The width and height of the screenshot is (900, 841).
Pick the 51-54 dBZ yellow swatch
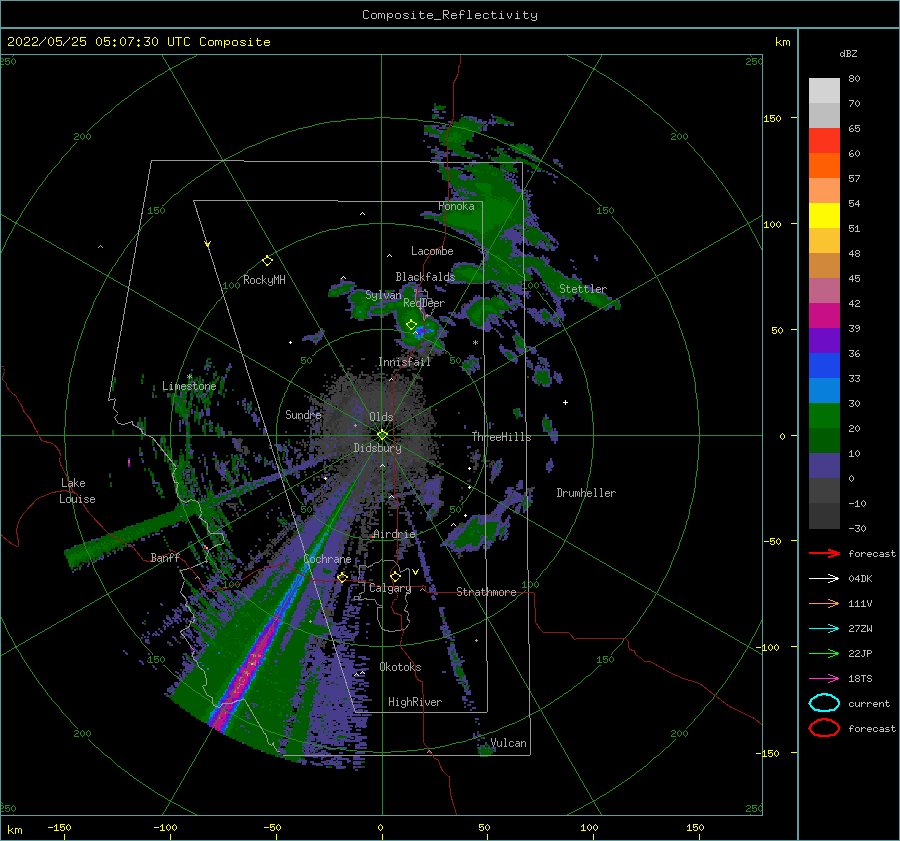click(824, 215)
